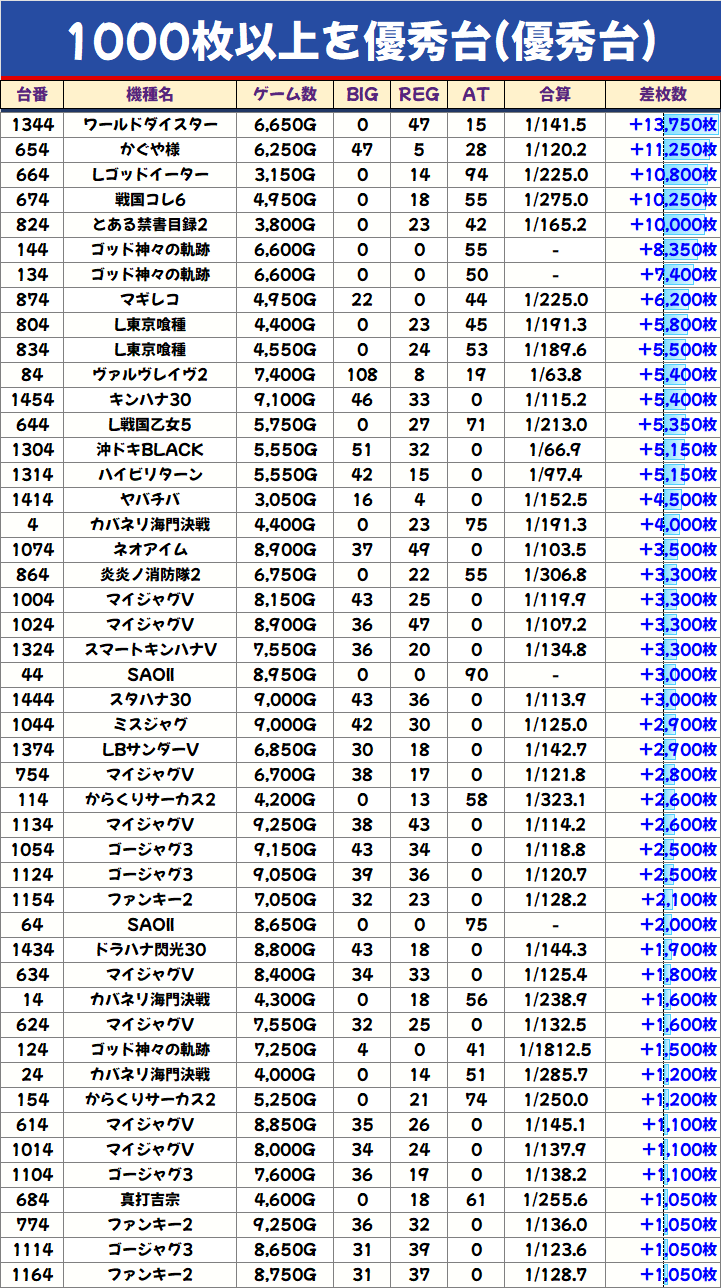Click machine number 1014
The width and height of the screenshot is (721, 1288).
point(32,1150)
